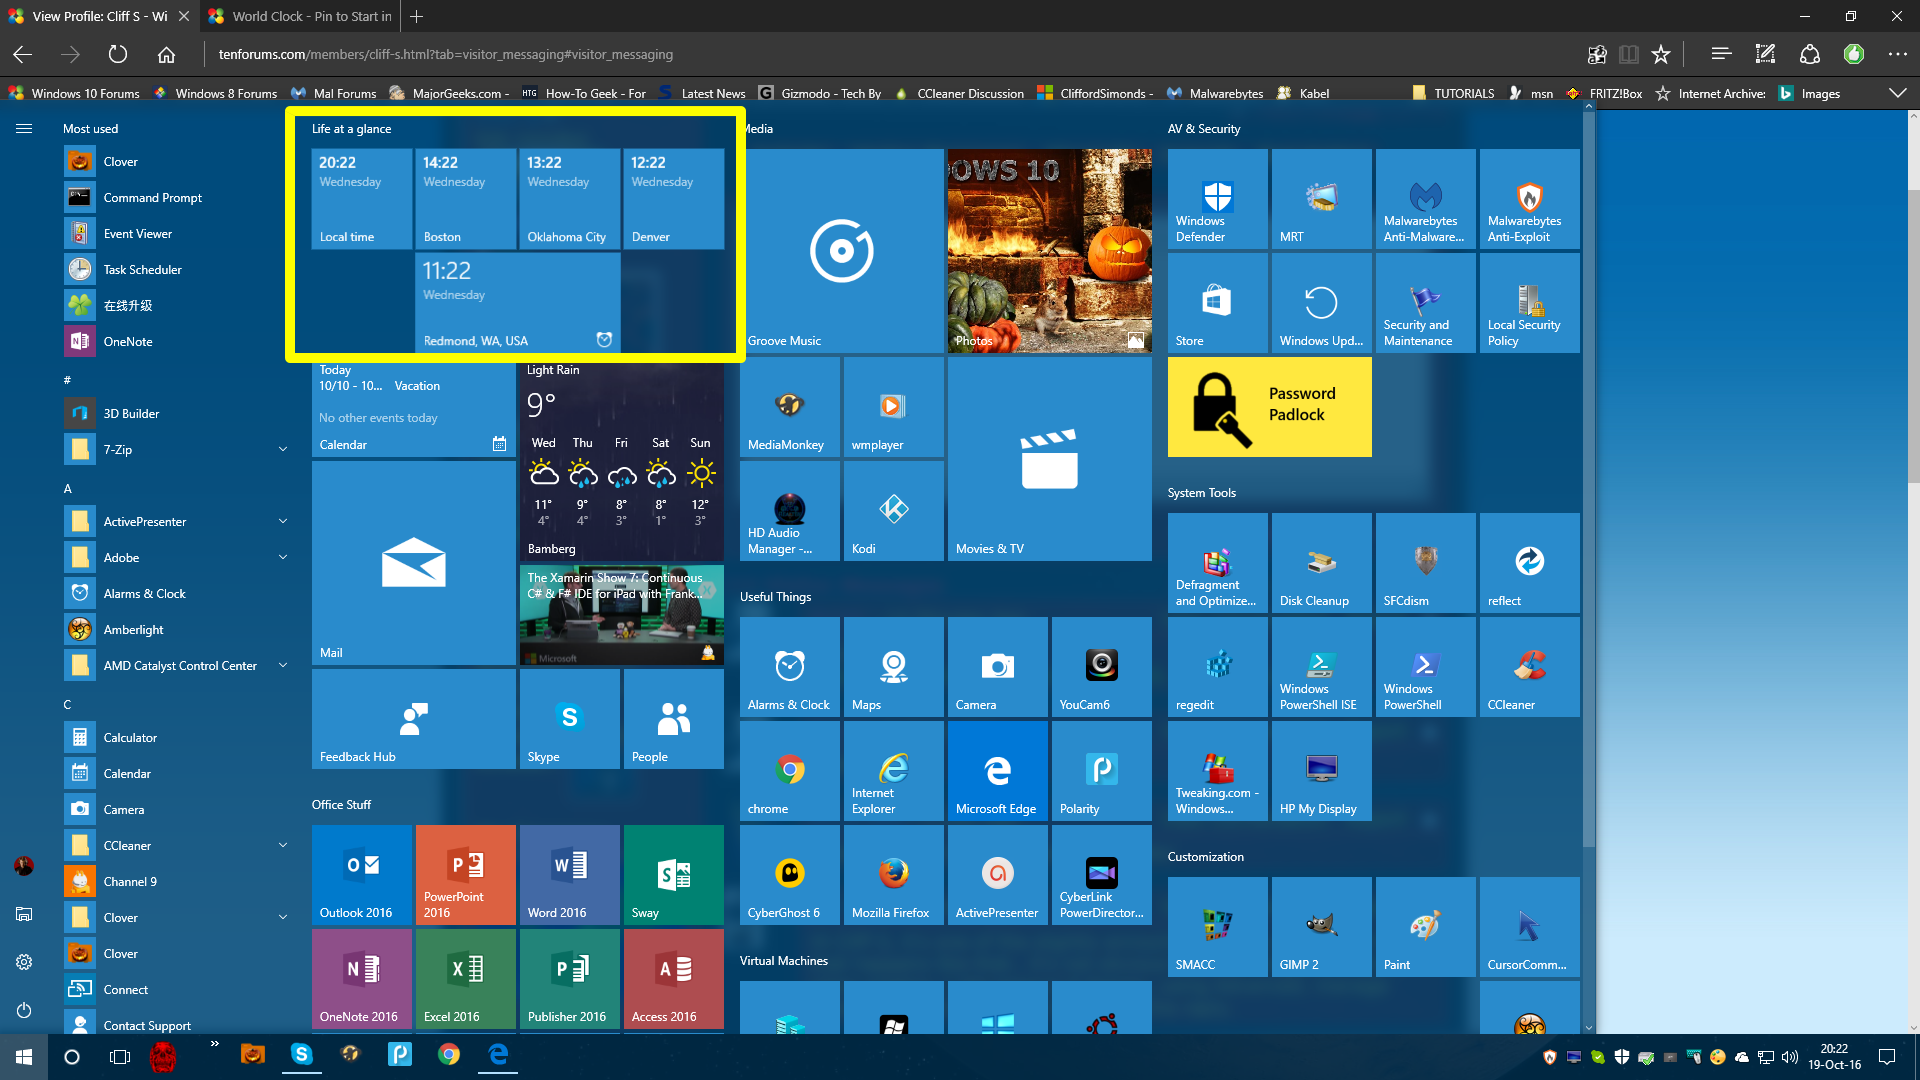The image size is (1920, 1080).
Task: Open the Outlook 2016 tile
Action: tap(361, 875)
